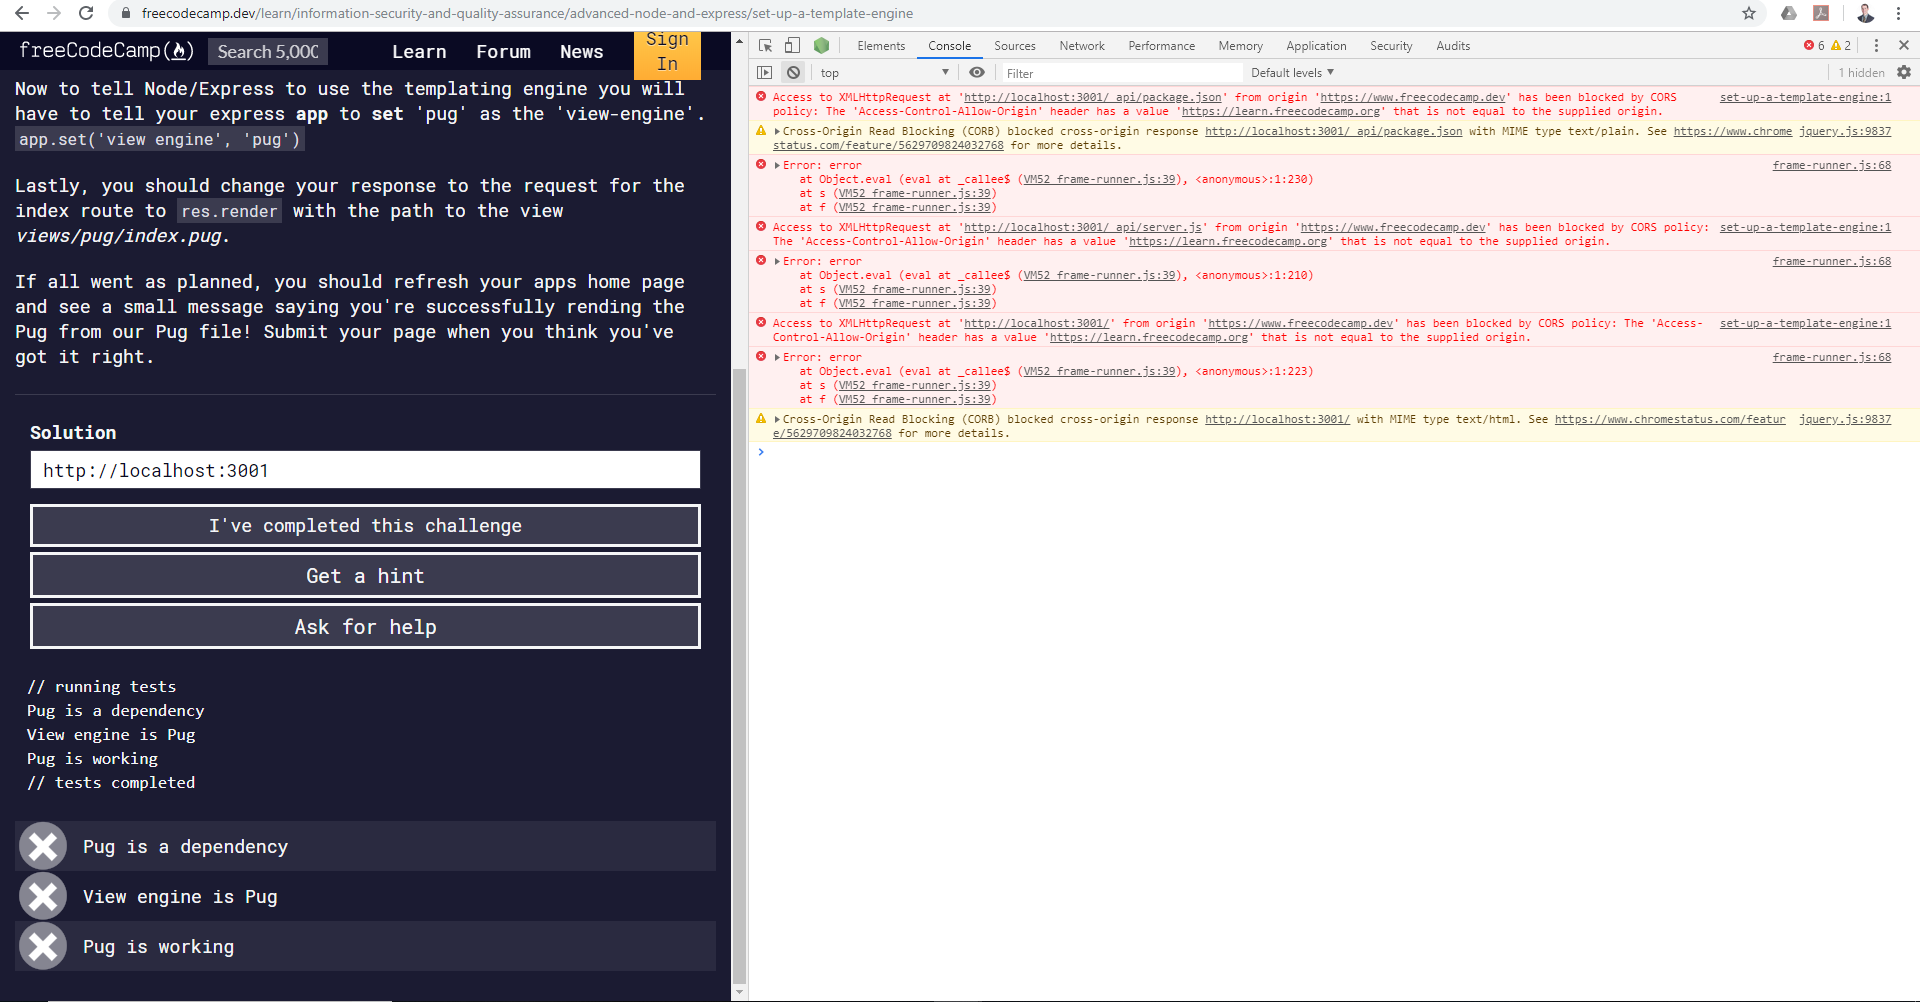Show the console sidebar panel
This screenshot has height=1002, width=1920.
[764, 72]
